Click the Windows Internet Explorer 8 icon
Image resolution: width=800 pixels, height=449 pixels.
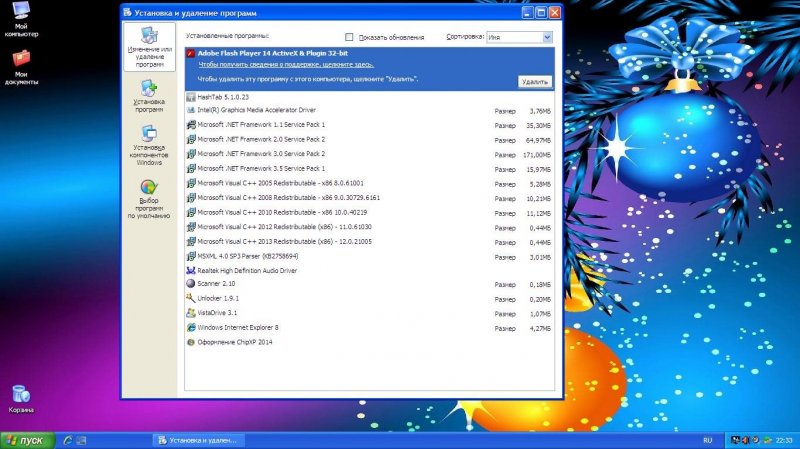(x=191, y=328)
